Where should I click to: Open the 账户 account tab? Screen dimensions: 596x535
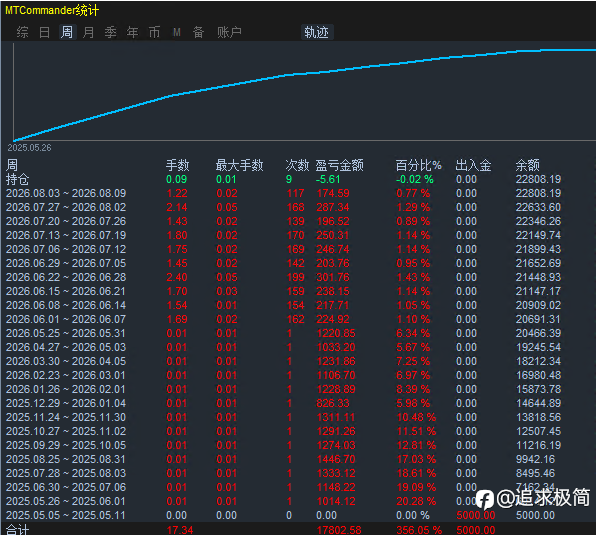point(229,32)
